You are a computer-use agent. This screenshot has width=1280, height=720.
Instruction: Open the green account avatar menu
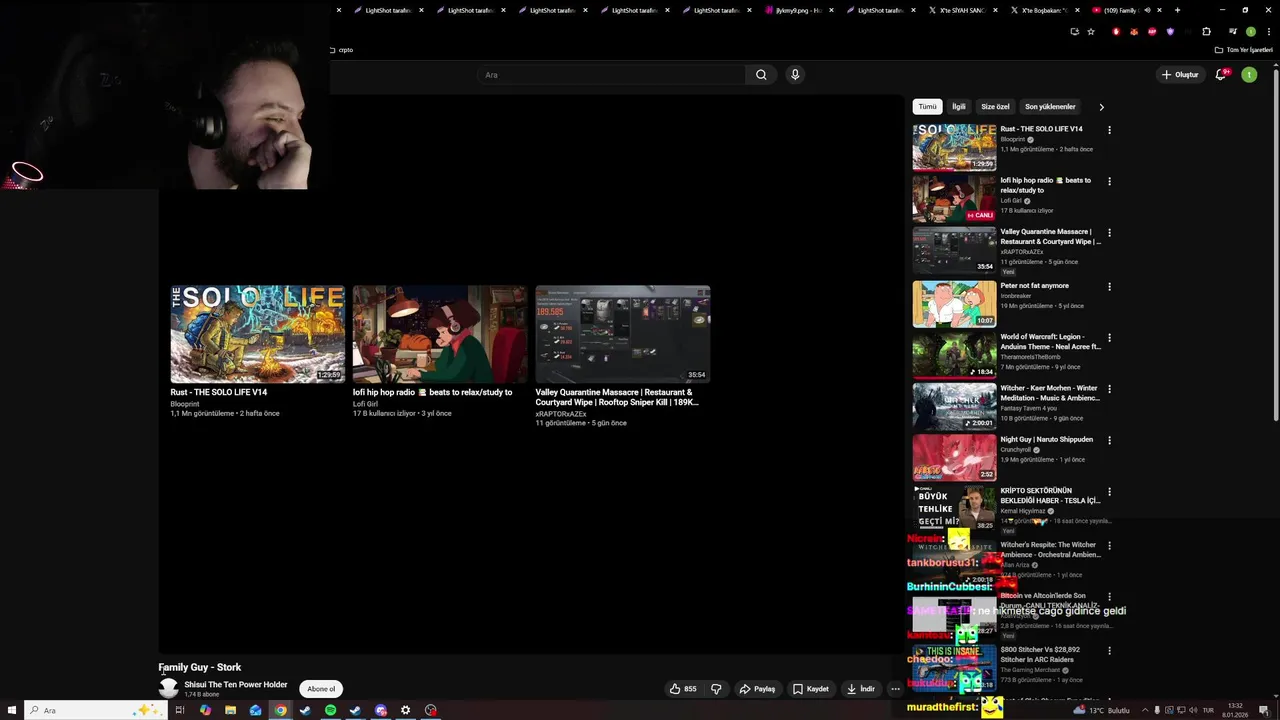[x=1249, y=75]
